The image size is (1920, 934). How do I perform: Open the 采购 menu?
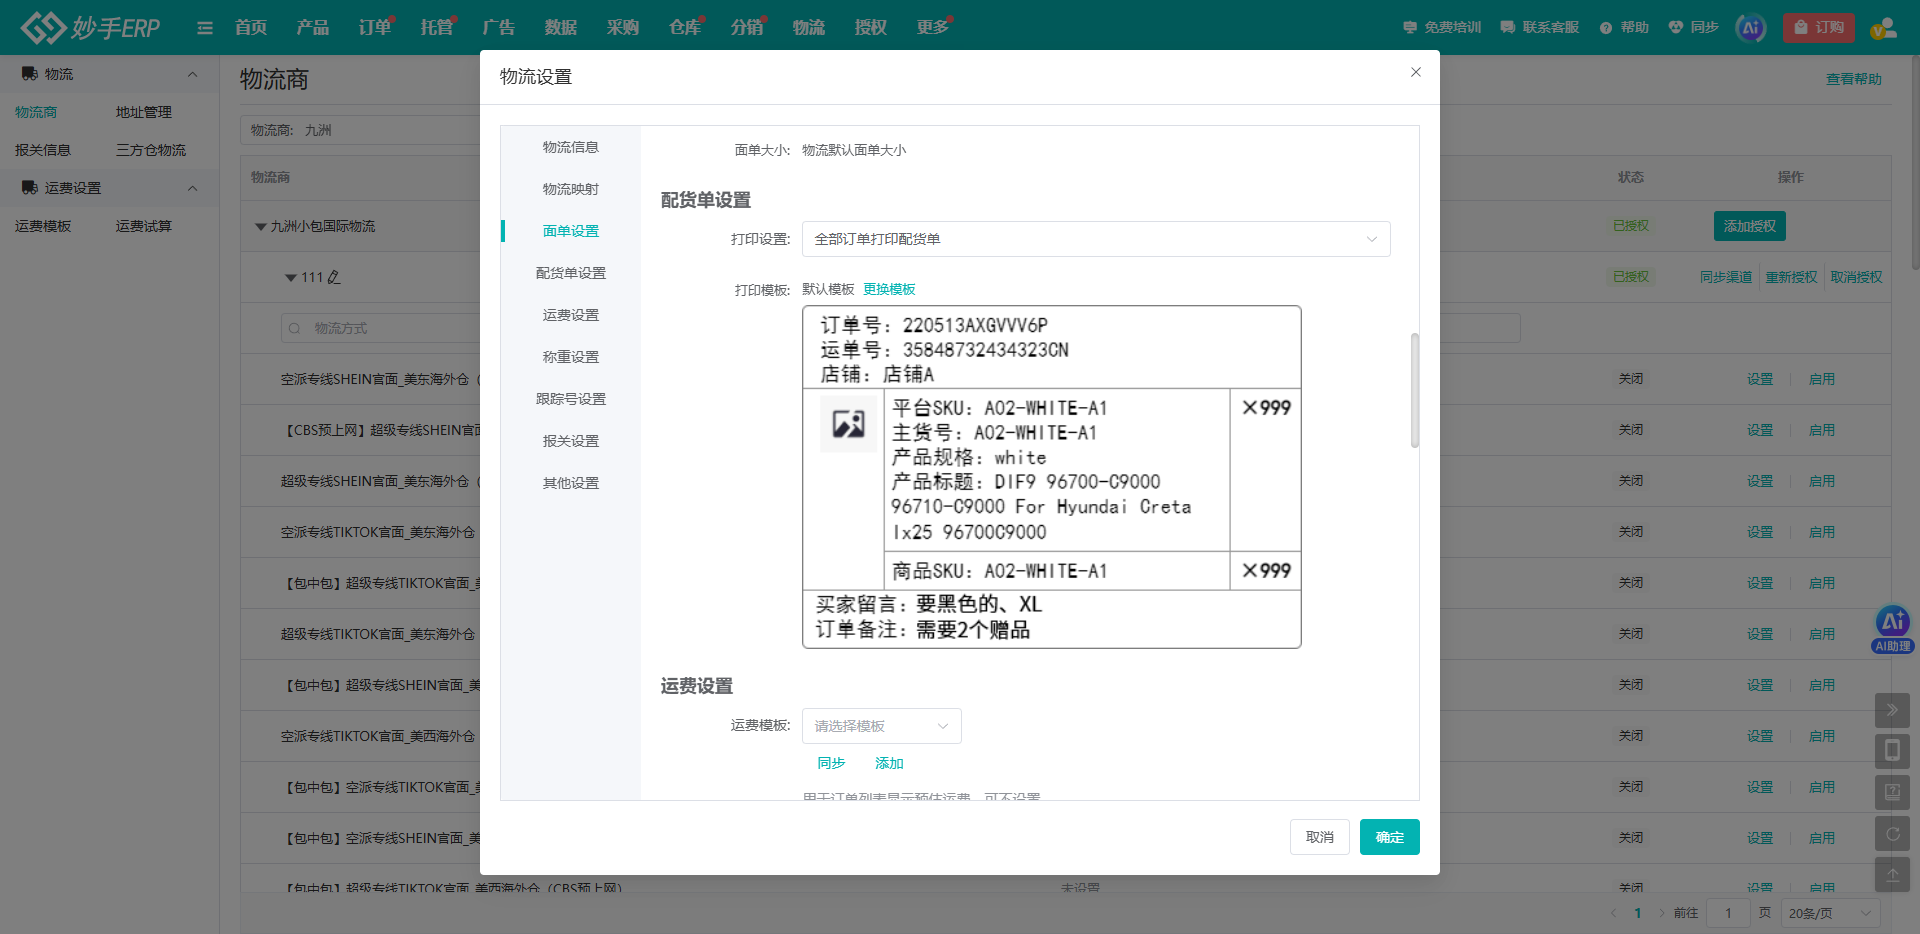623,27
